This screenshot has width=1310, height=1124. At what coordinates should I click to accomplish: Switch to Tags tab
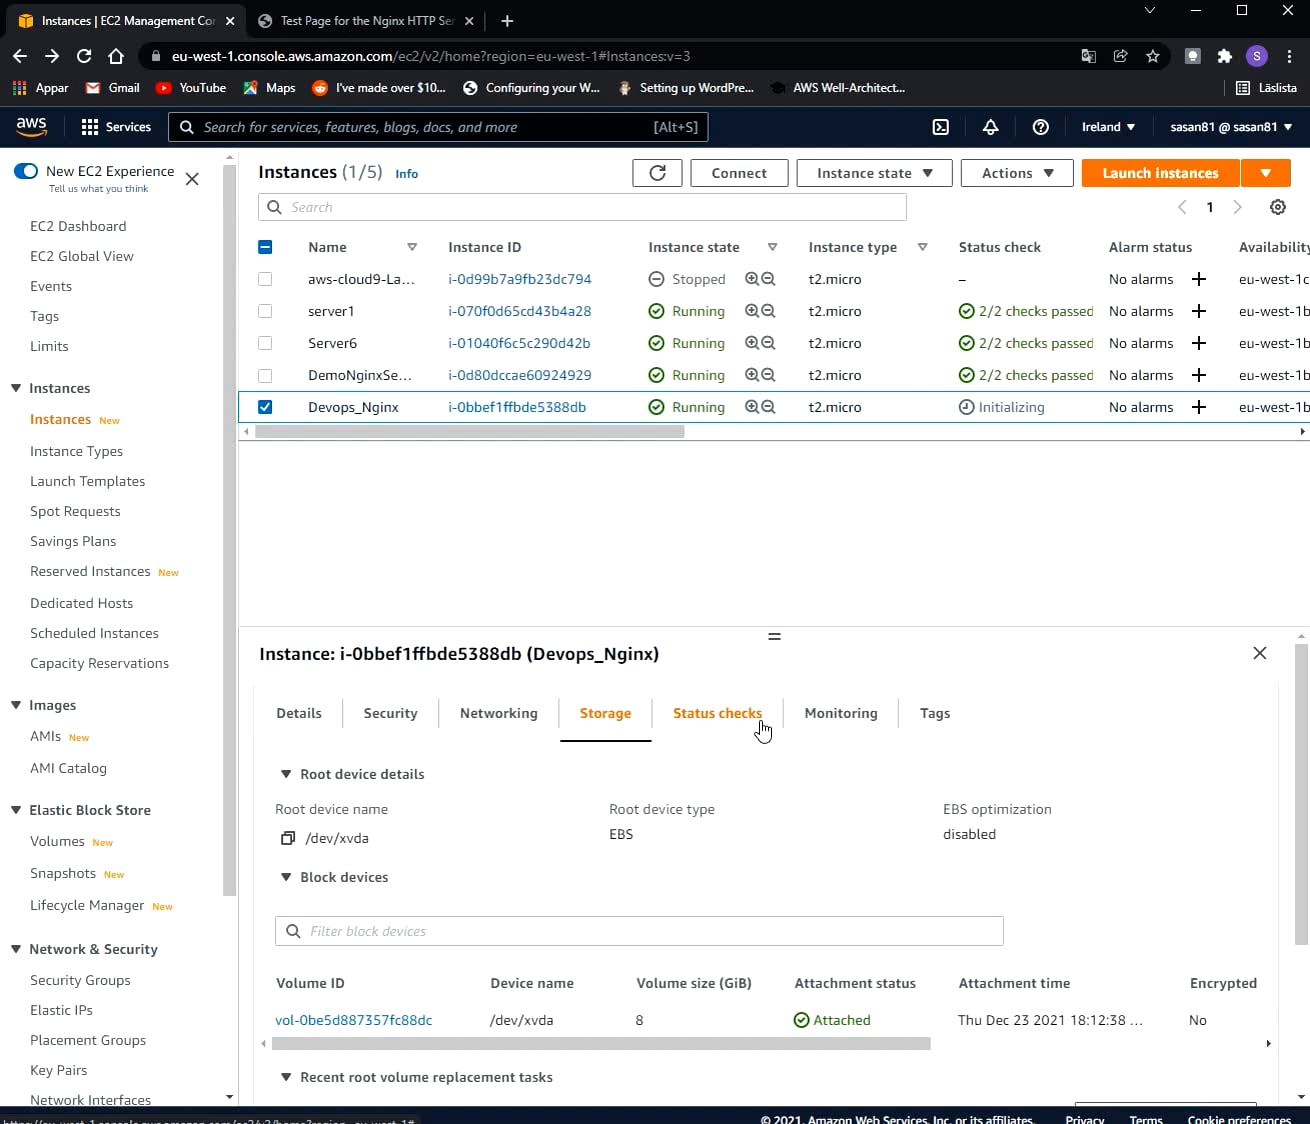pyautogui.click(x=935, y=713)
